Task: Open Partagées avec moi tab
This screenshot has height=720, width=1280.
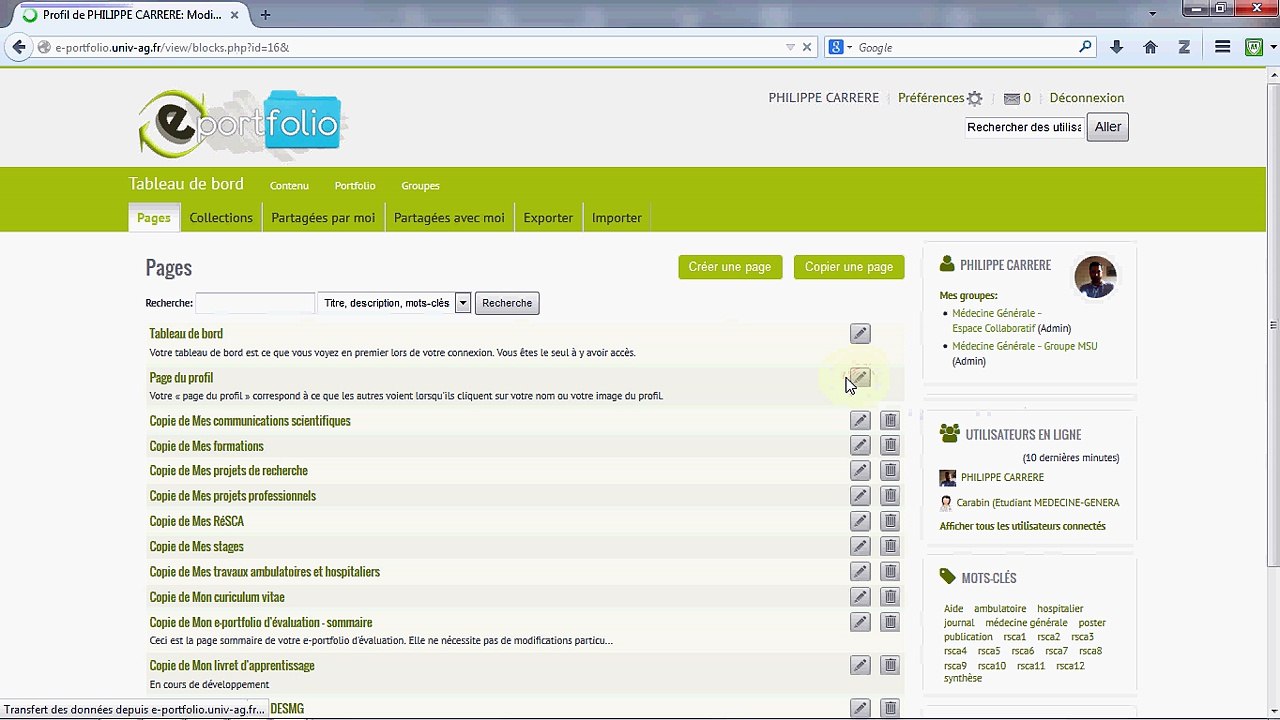Action: click(x=449, y=218)
